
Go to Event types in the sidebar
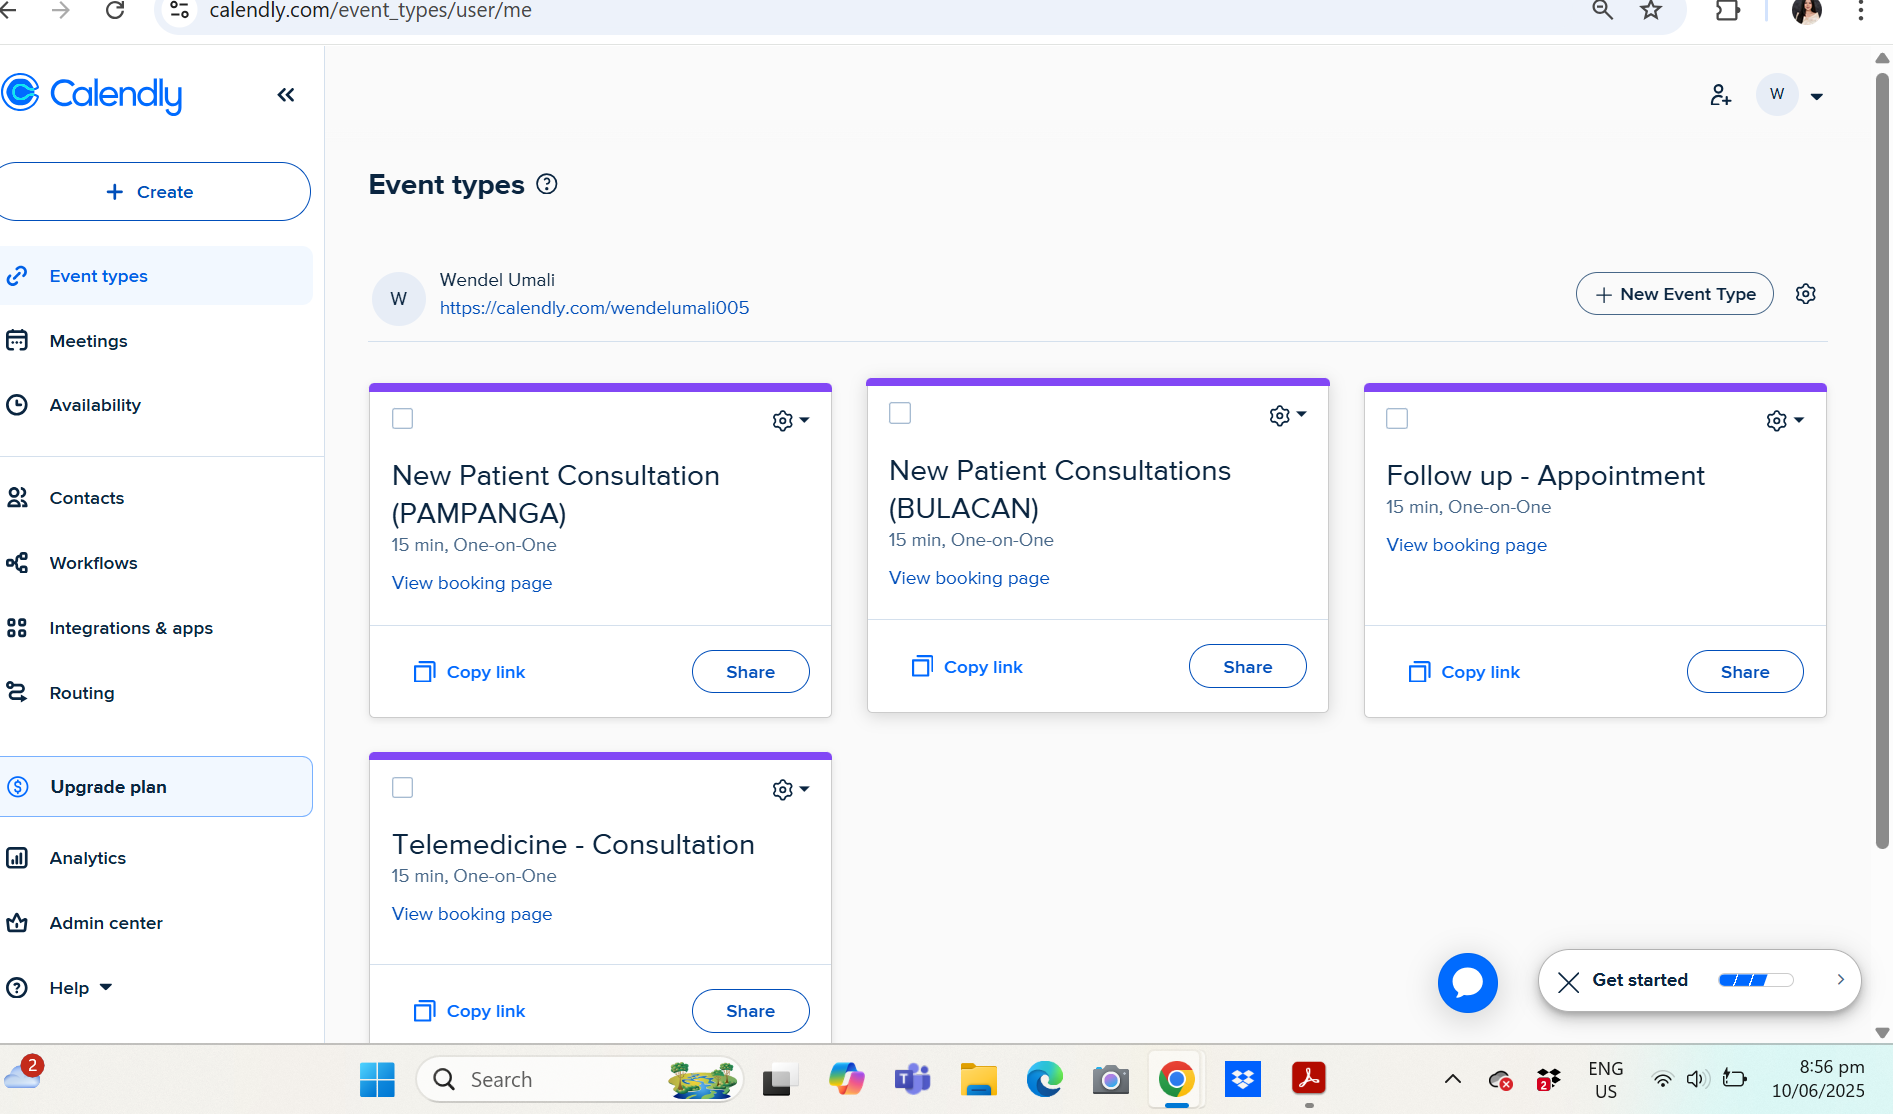click(x=156, y=276)
